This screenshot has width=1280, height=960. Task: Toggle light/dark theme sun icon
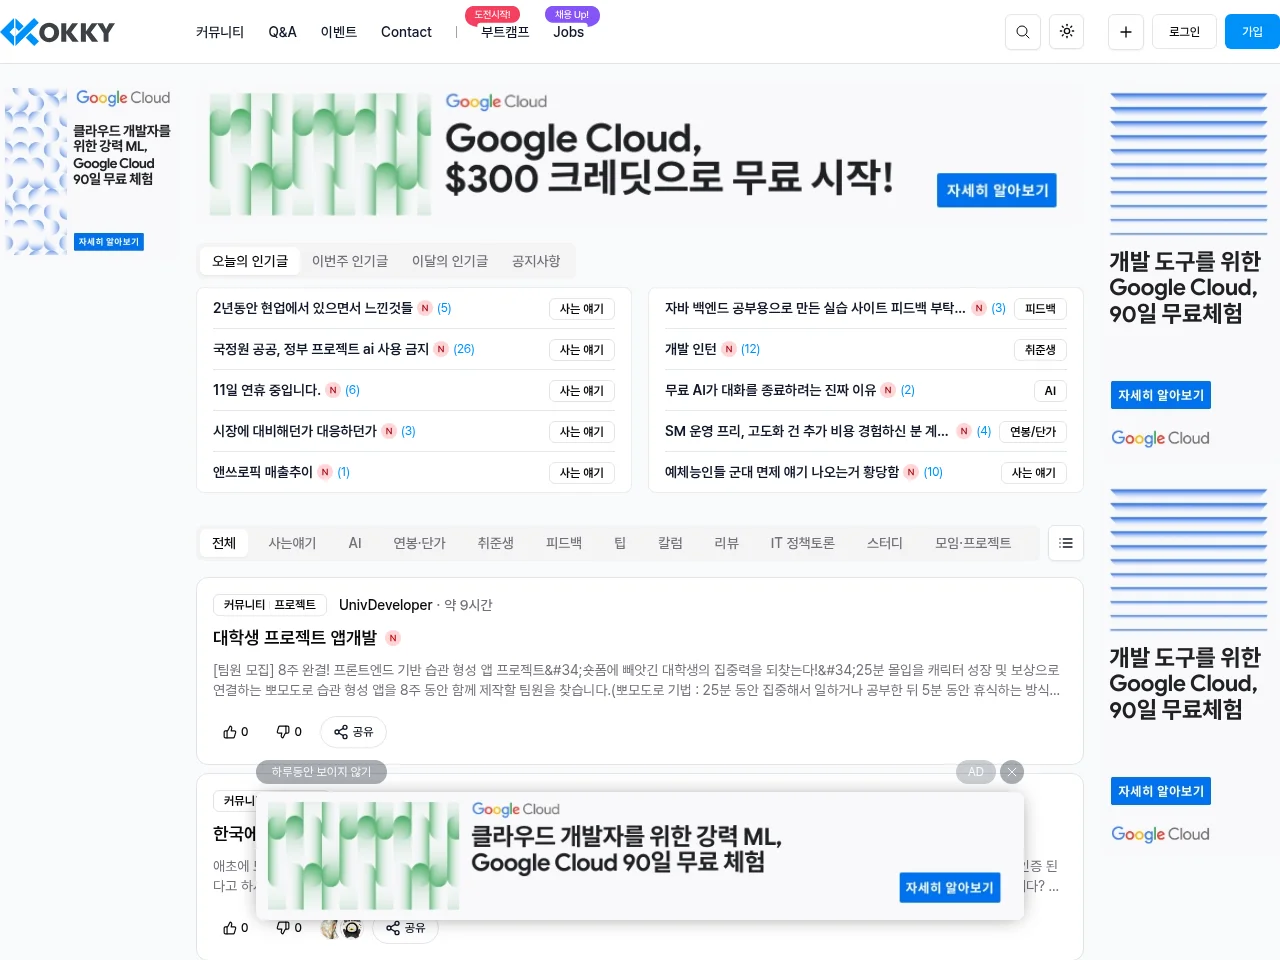1067,32
